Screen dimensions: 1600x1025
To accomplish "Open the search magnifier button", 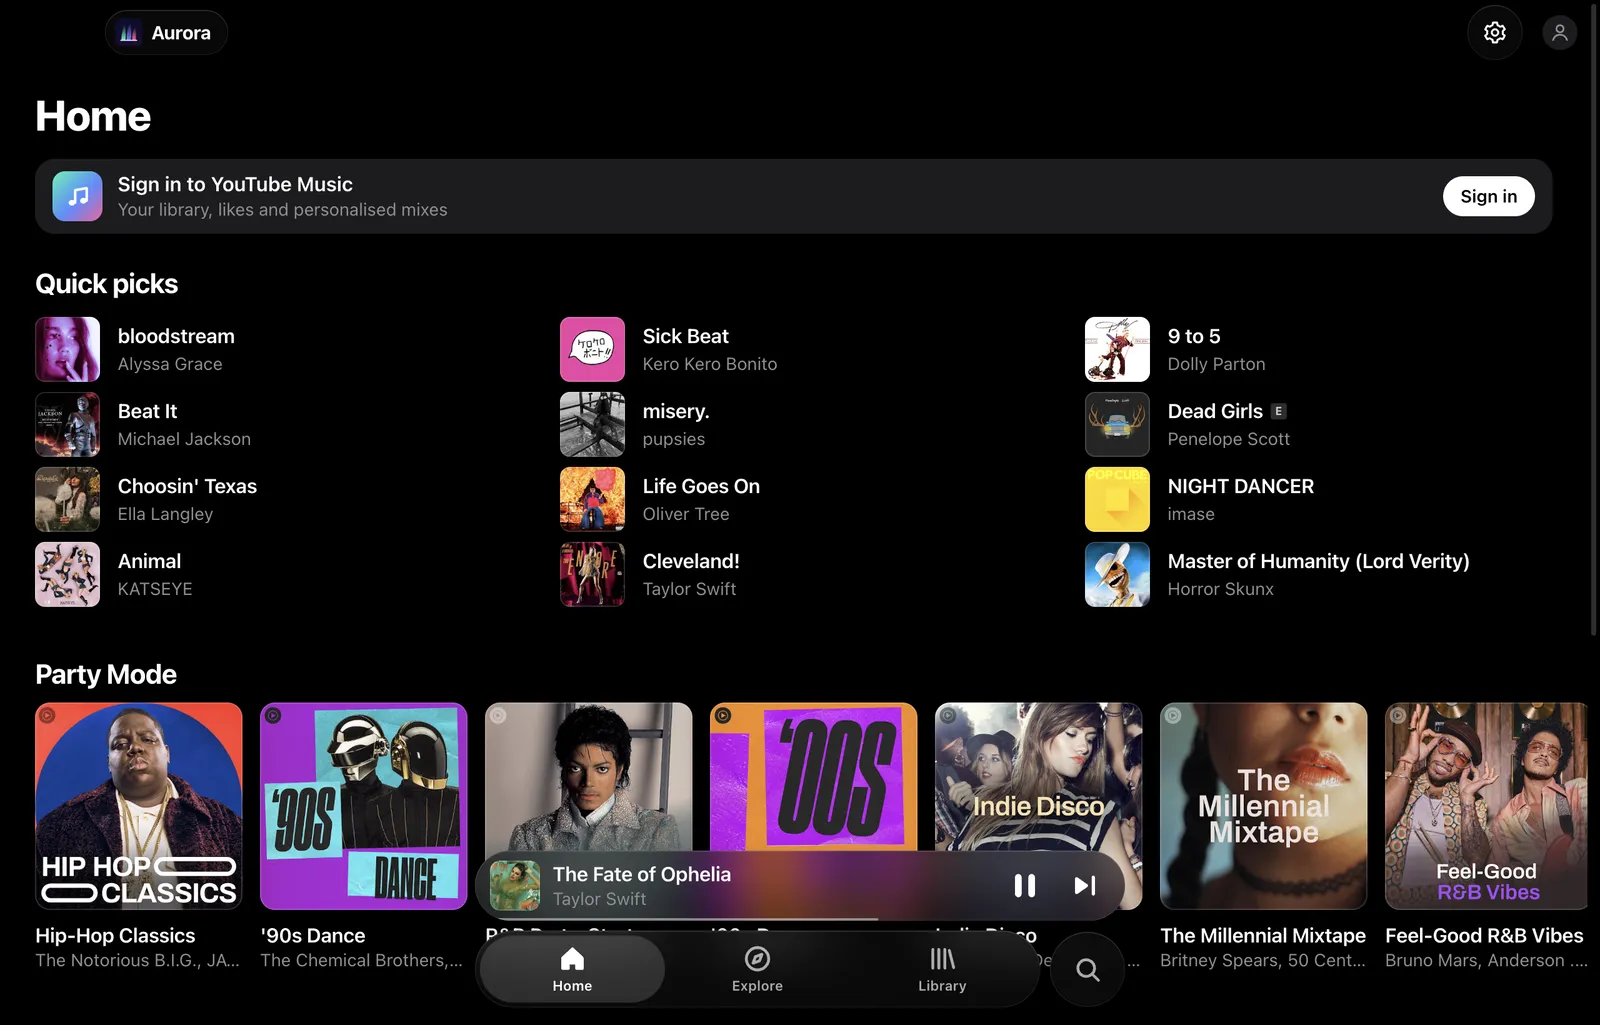I will (x=1087, y=969).
